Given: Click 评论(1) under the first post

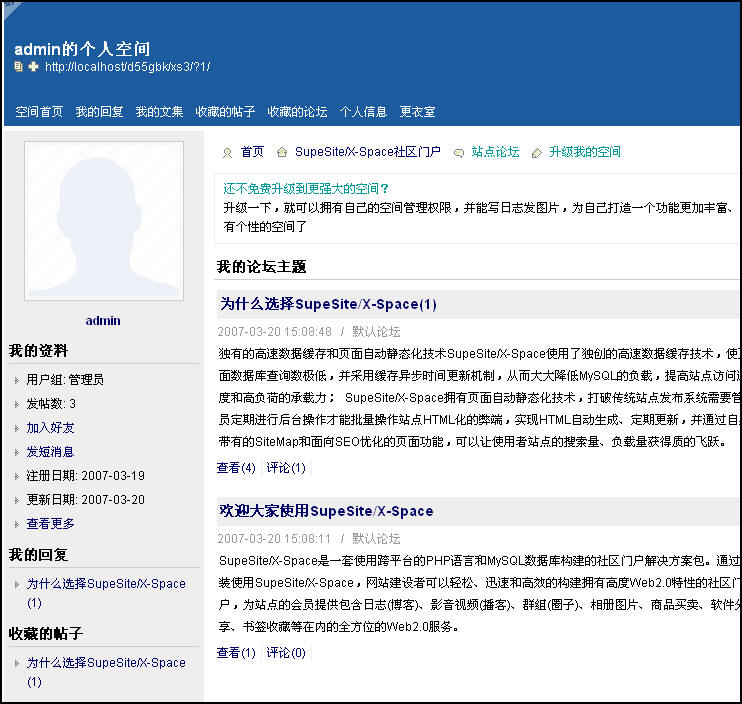Looking at the screenshot, I should click(286, 468).
